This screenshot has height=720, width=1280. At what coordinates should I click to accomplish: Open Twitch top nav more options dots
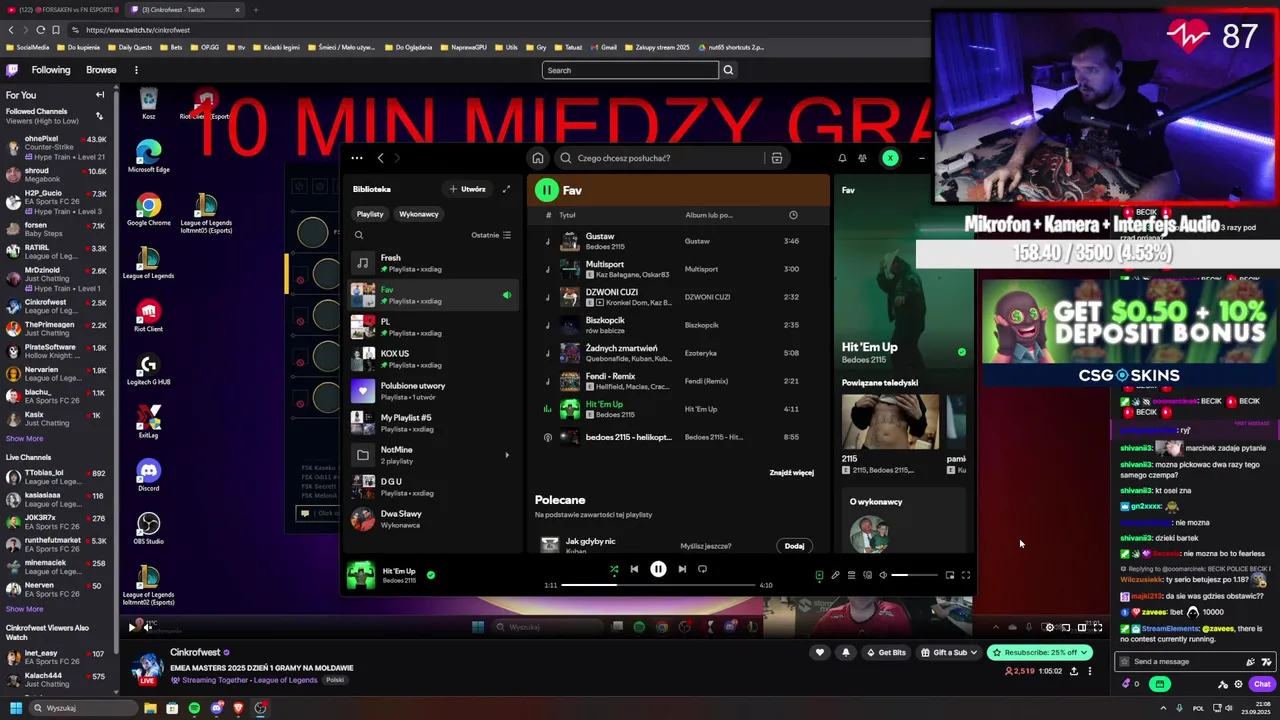click(136, 70)
